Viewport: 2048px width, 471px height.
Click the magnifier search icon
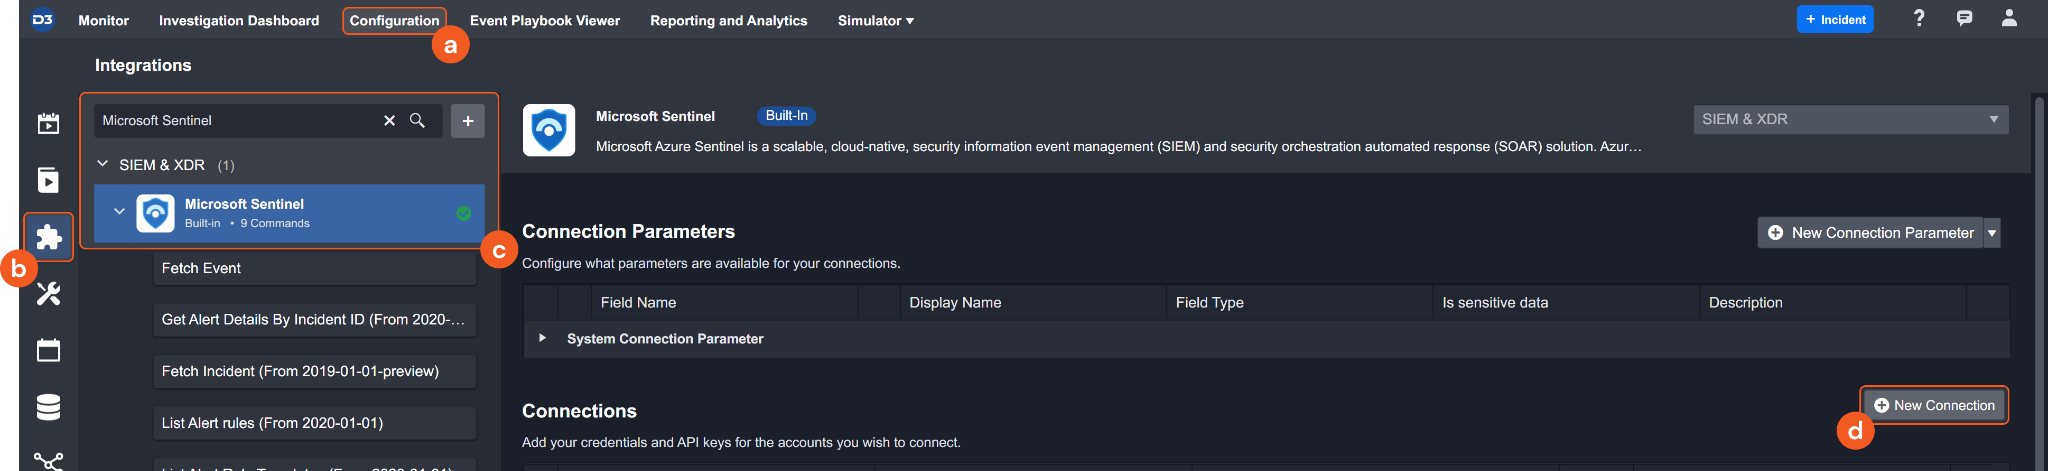point(418,121)
